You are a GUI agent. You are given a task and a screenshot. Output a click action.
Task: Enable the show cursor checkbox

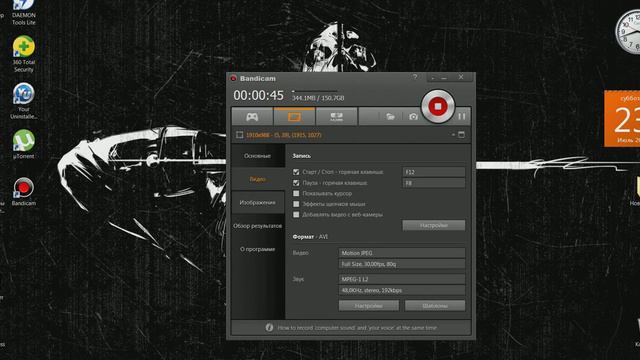click(x=296, y=193)
